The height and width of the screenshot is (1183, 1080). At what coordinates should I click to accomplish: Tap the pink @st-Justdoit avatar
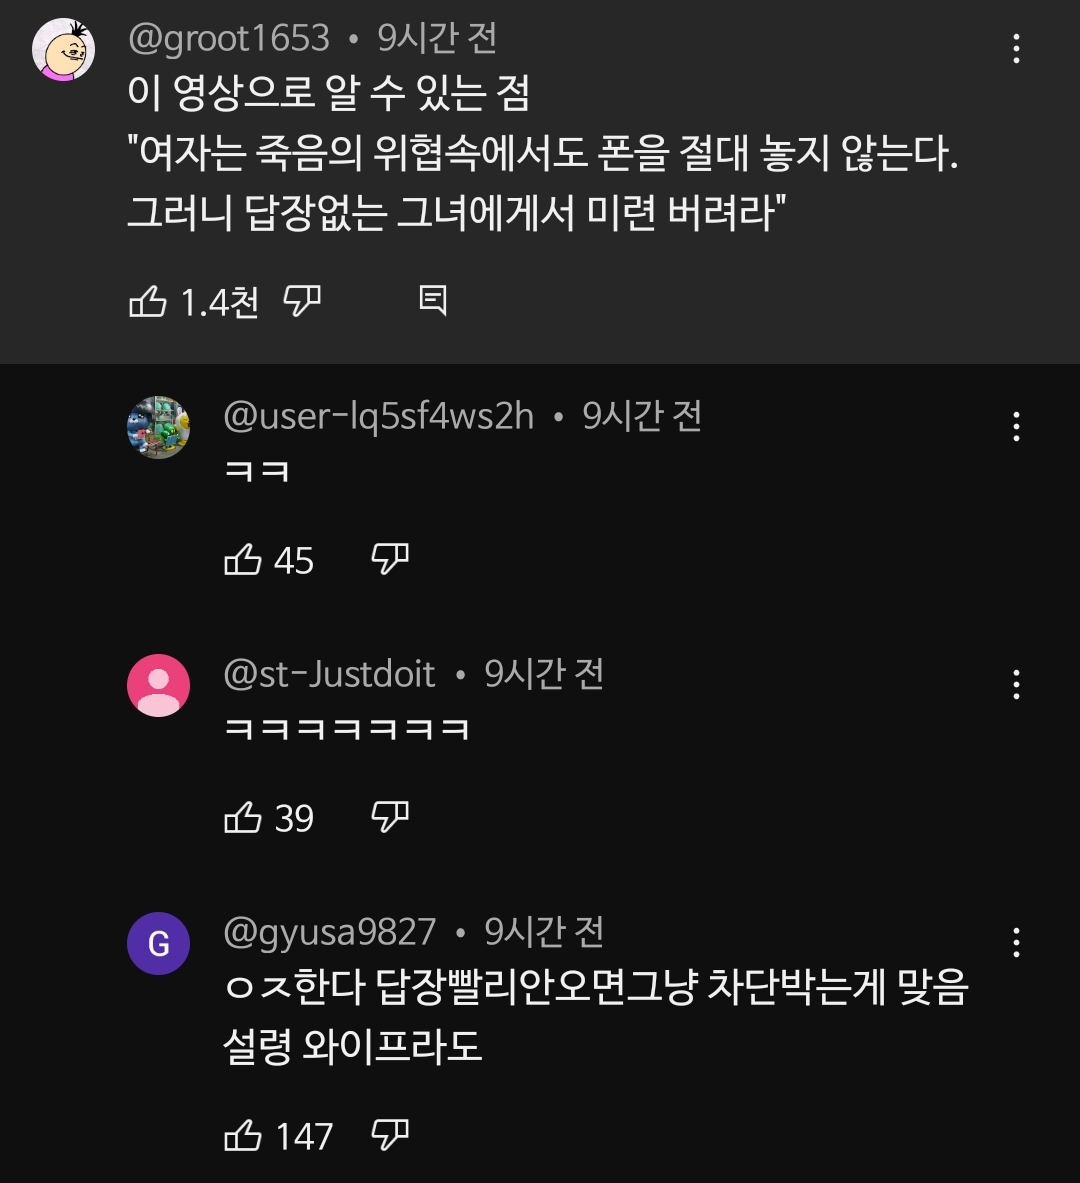click(x=158, y=685)
